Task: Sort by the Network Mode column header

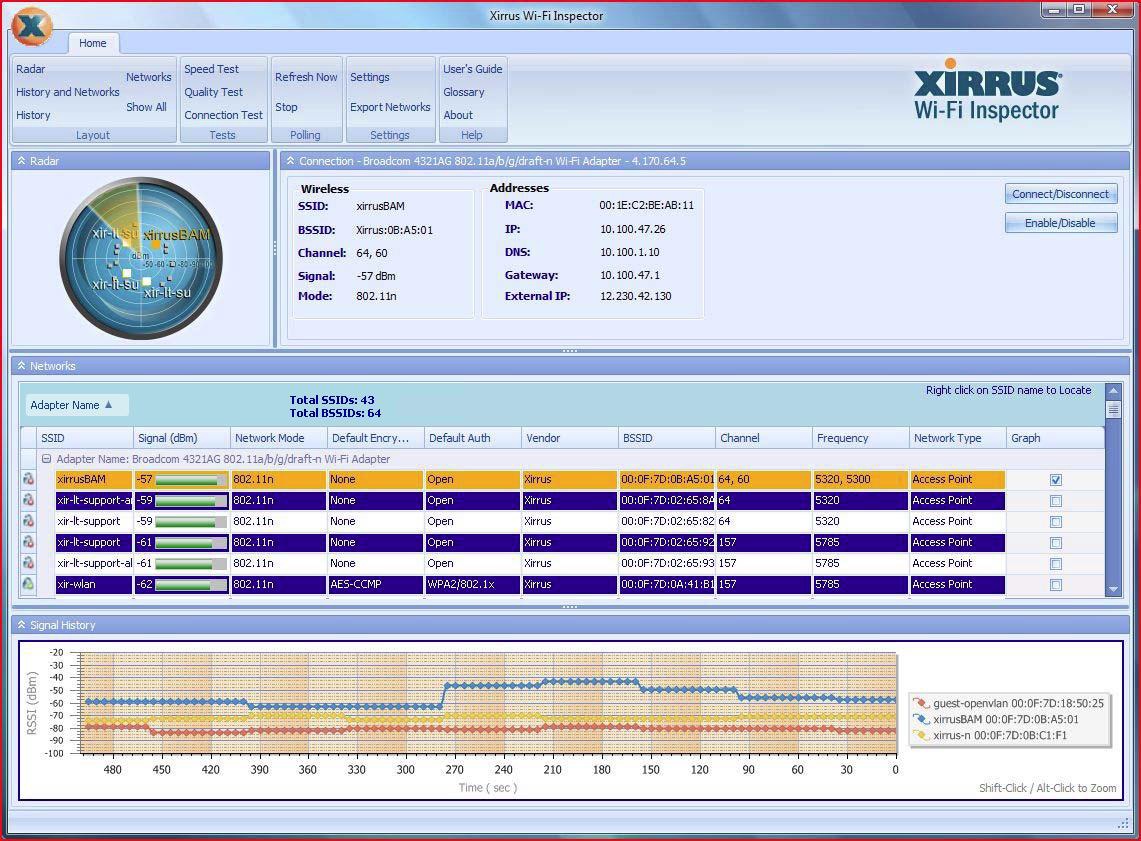Action: point(279,438)
